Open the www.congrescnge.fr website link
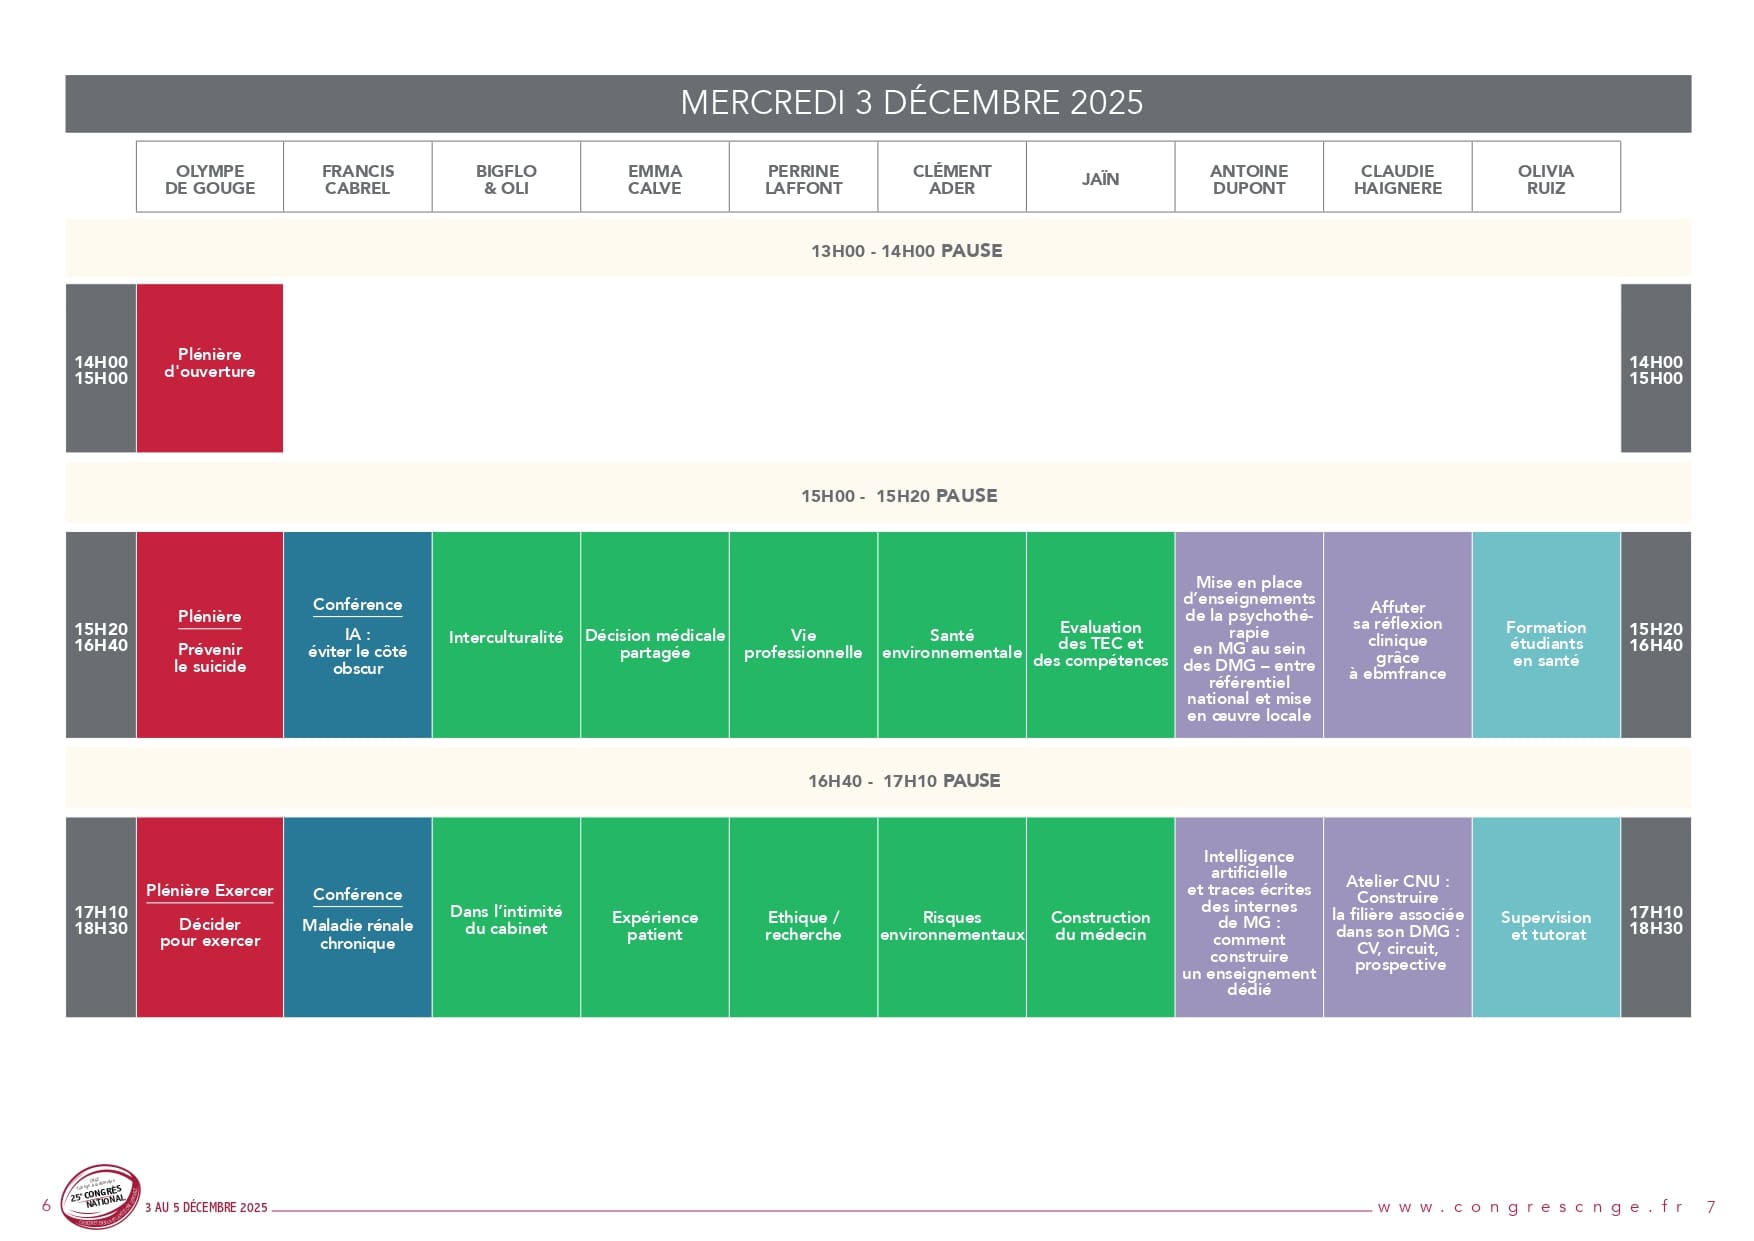 coord(1530,1207)
